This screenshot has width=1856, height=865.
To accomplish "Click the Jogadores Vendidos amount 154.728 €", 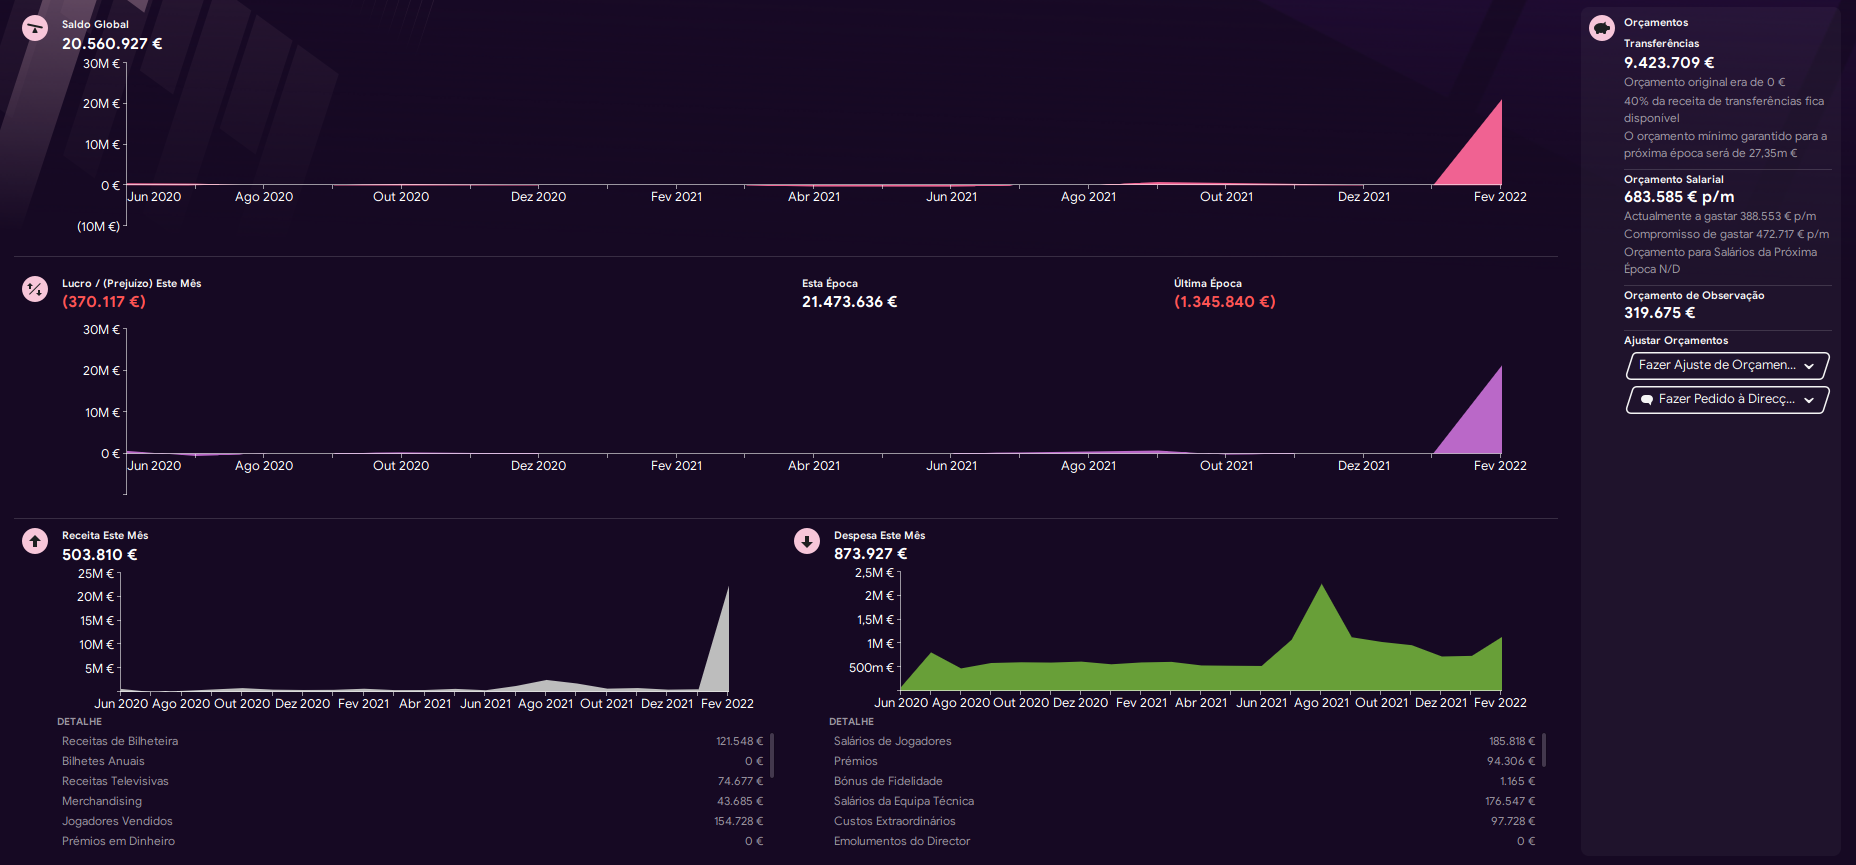I will tap(738, 821).
